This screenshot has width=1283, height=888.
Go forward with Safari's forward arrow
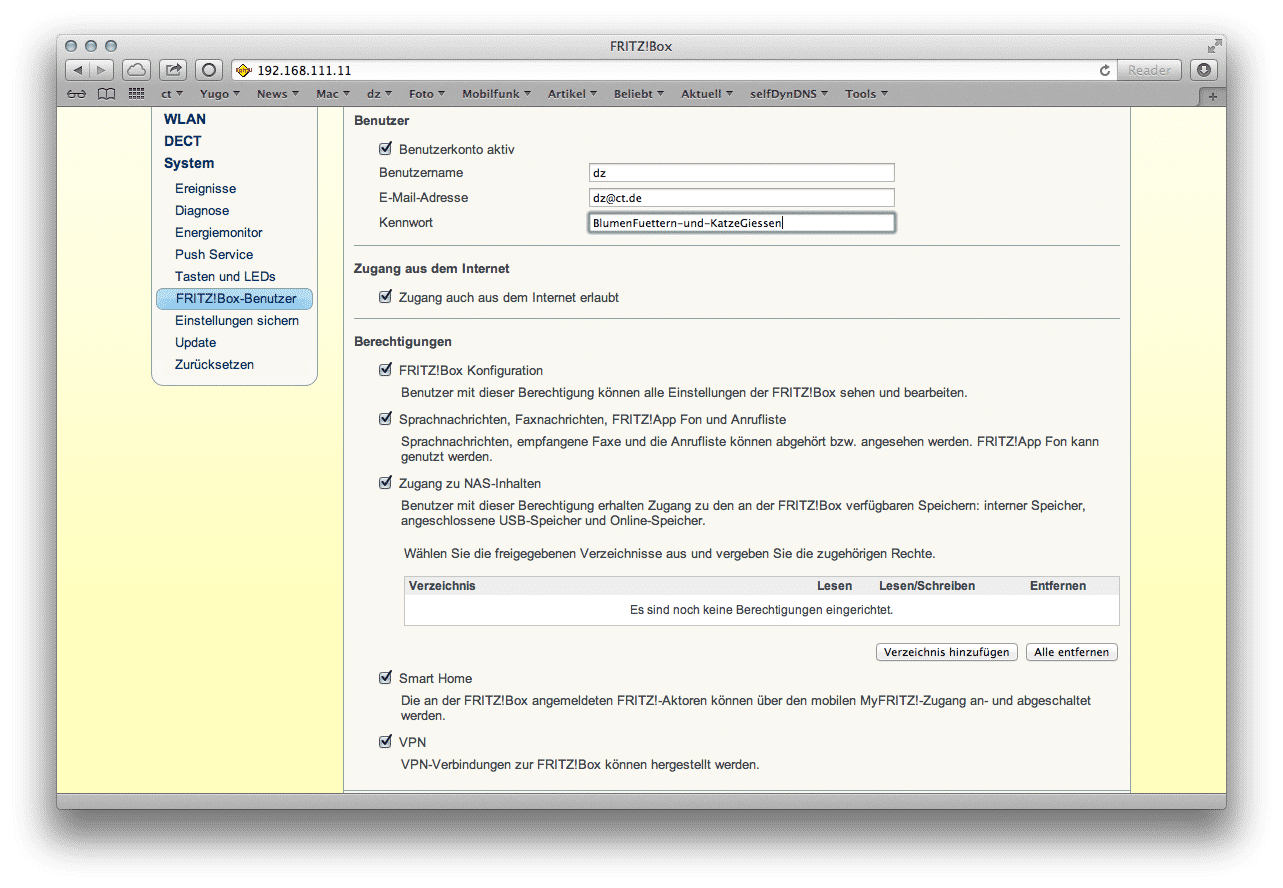(x=103, y=70)
